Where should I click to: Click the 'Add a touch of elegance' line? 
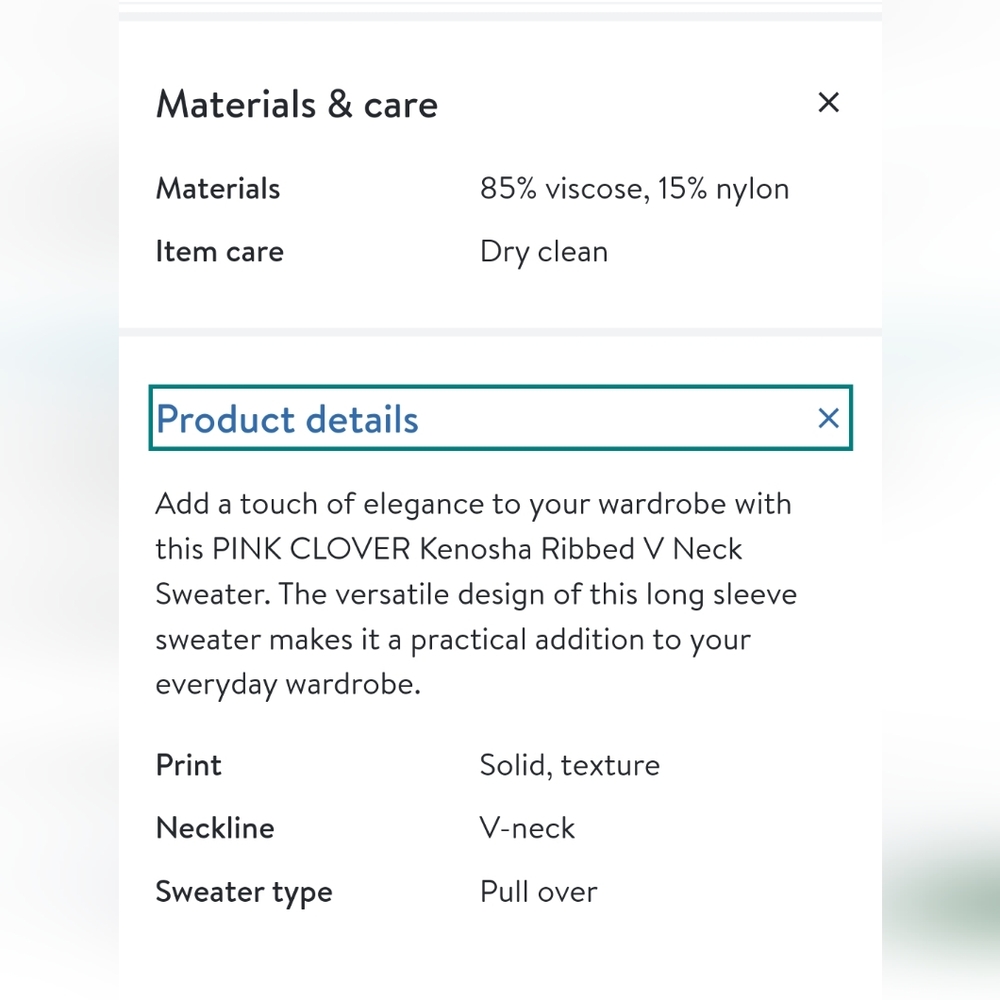473,504
